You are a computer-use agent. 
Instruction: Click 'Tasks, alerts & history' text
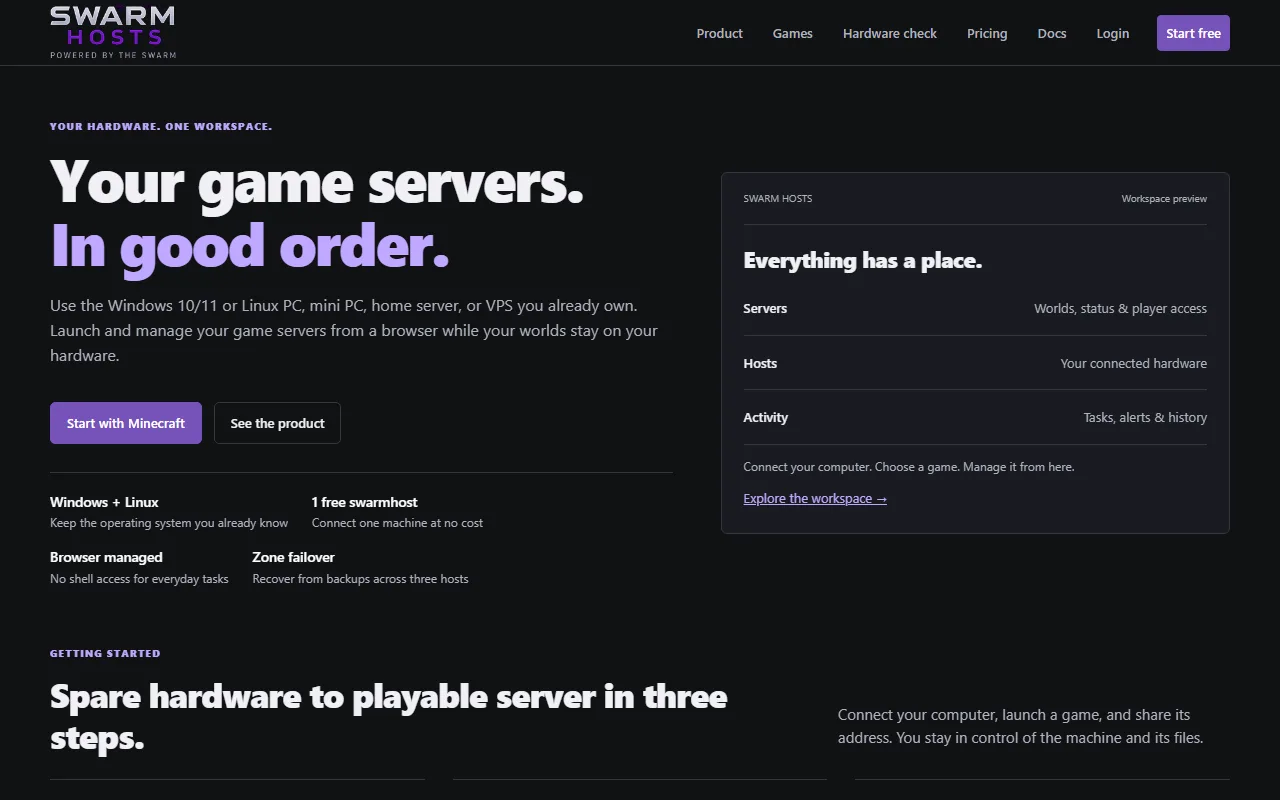pos(1145,417)
